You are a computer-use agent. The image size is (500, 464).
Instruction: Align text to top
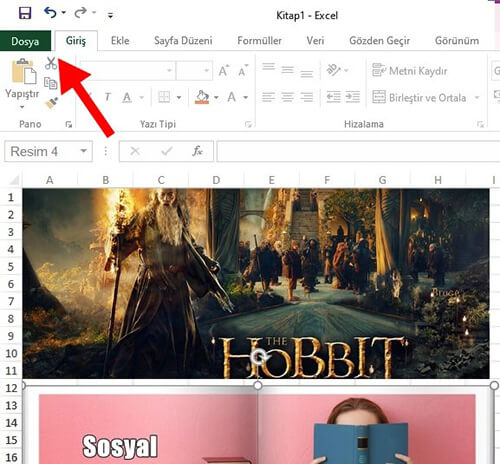tap(268, 67)
